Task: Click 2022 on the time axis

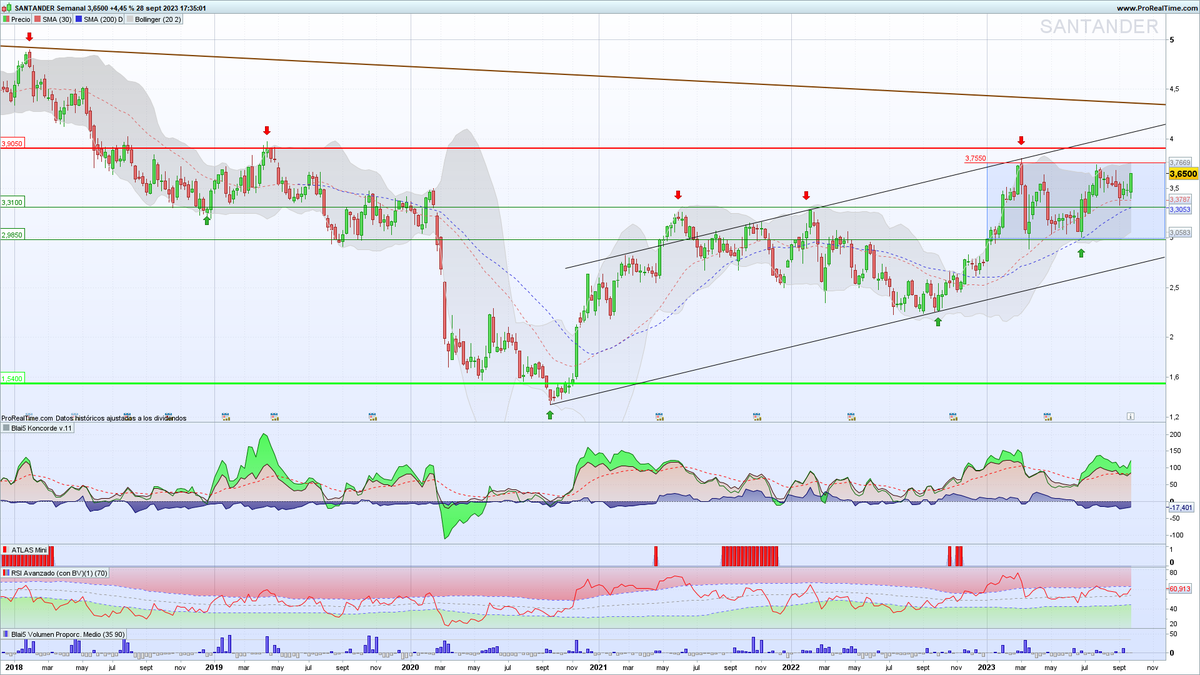Action: [x=791, y=665]
